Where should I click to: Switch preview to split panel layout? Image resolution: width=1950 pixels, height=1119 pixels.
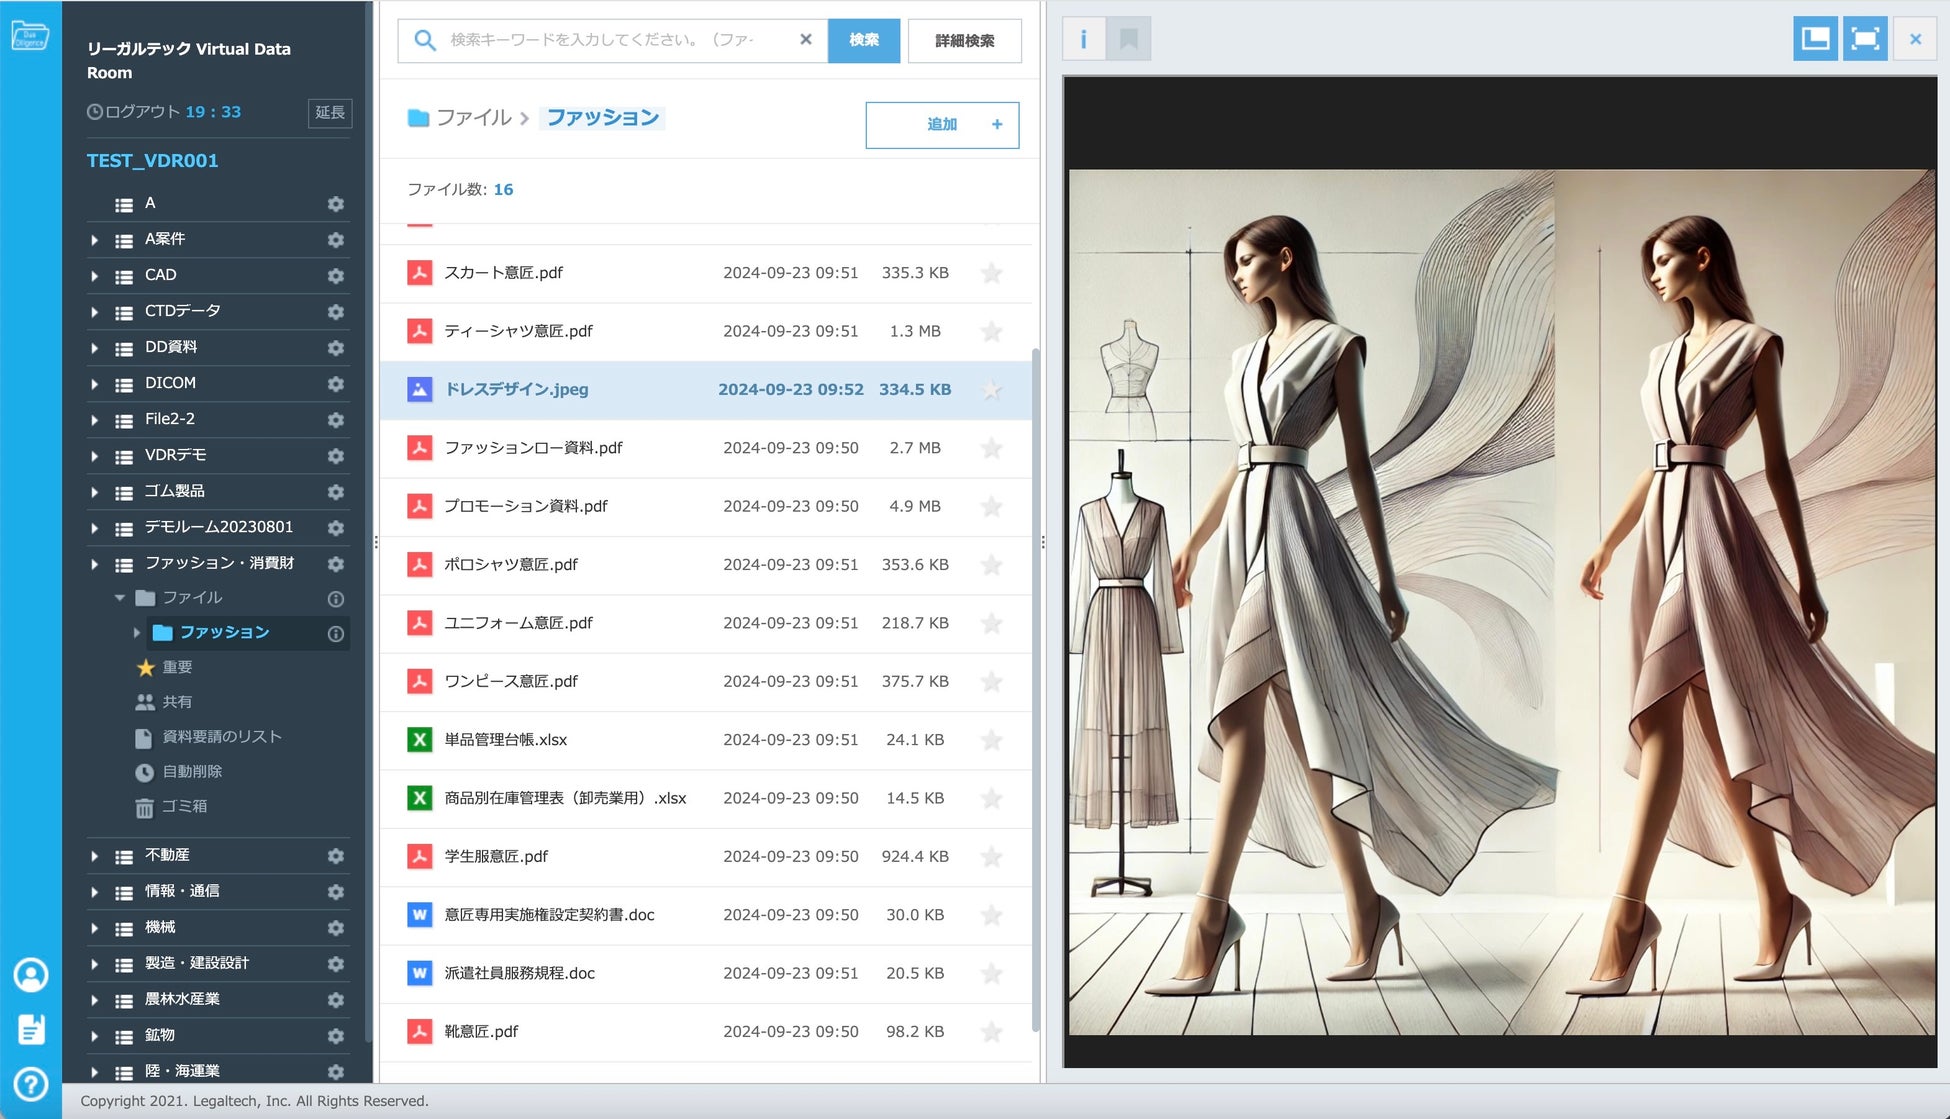(x=1815, y=40)
